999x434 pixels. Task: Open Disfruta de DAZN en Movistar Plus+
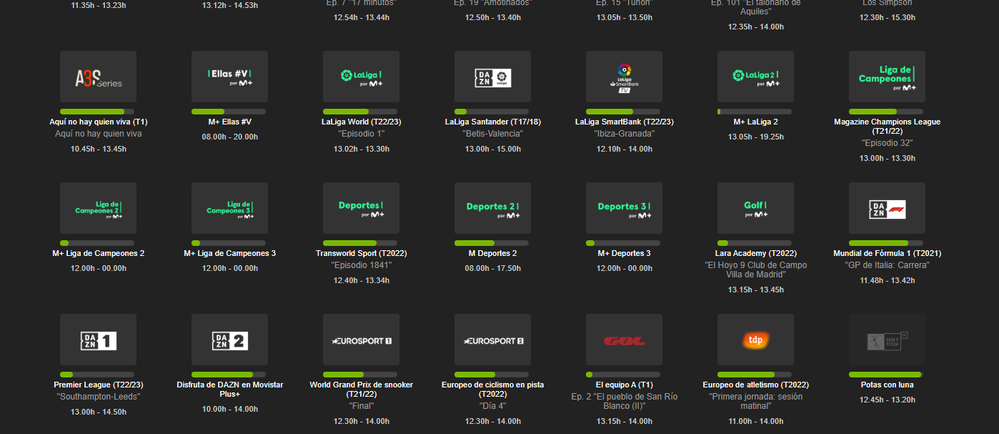pyautogui.click(x=229, y=389)
